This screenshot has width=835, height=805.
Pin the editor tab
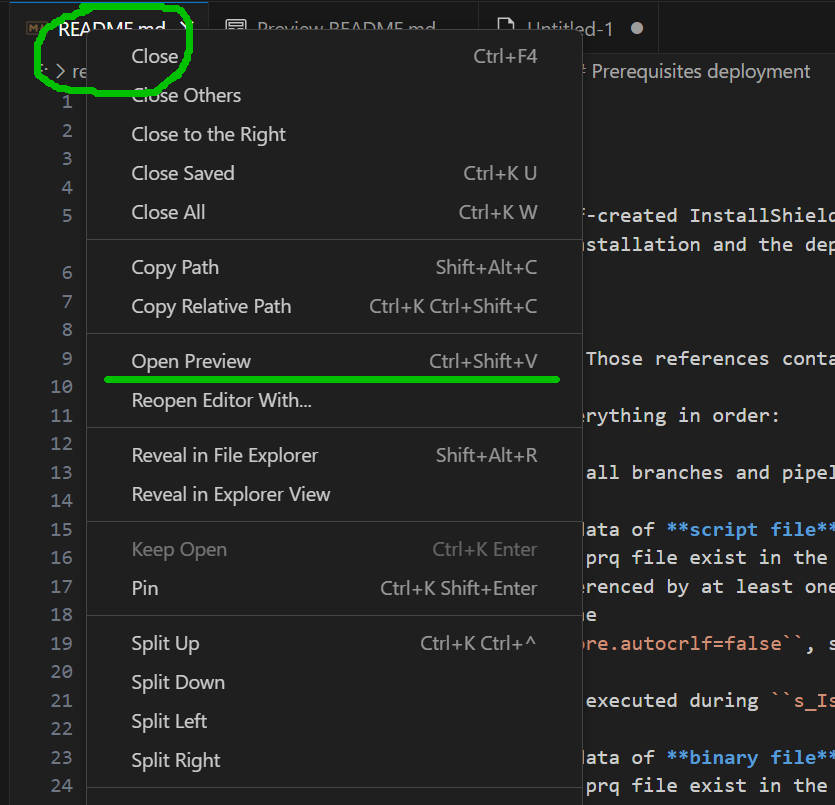click(x=334, y=588)
